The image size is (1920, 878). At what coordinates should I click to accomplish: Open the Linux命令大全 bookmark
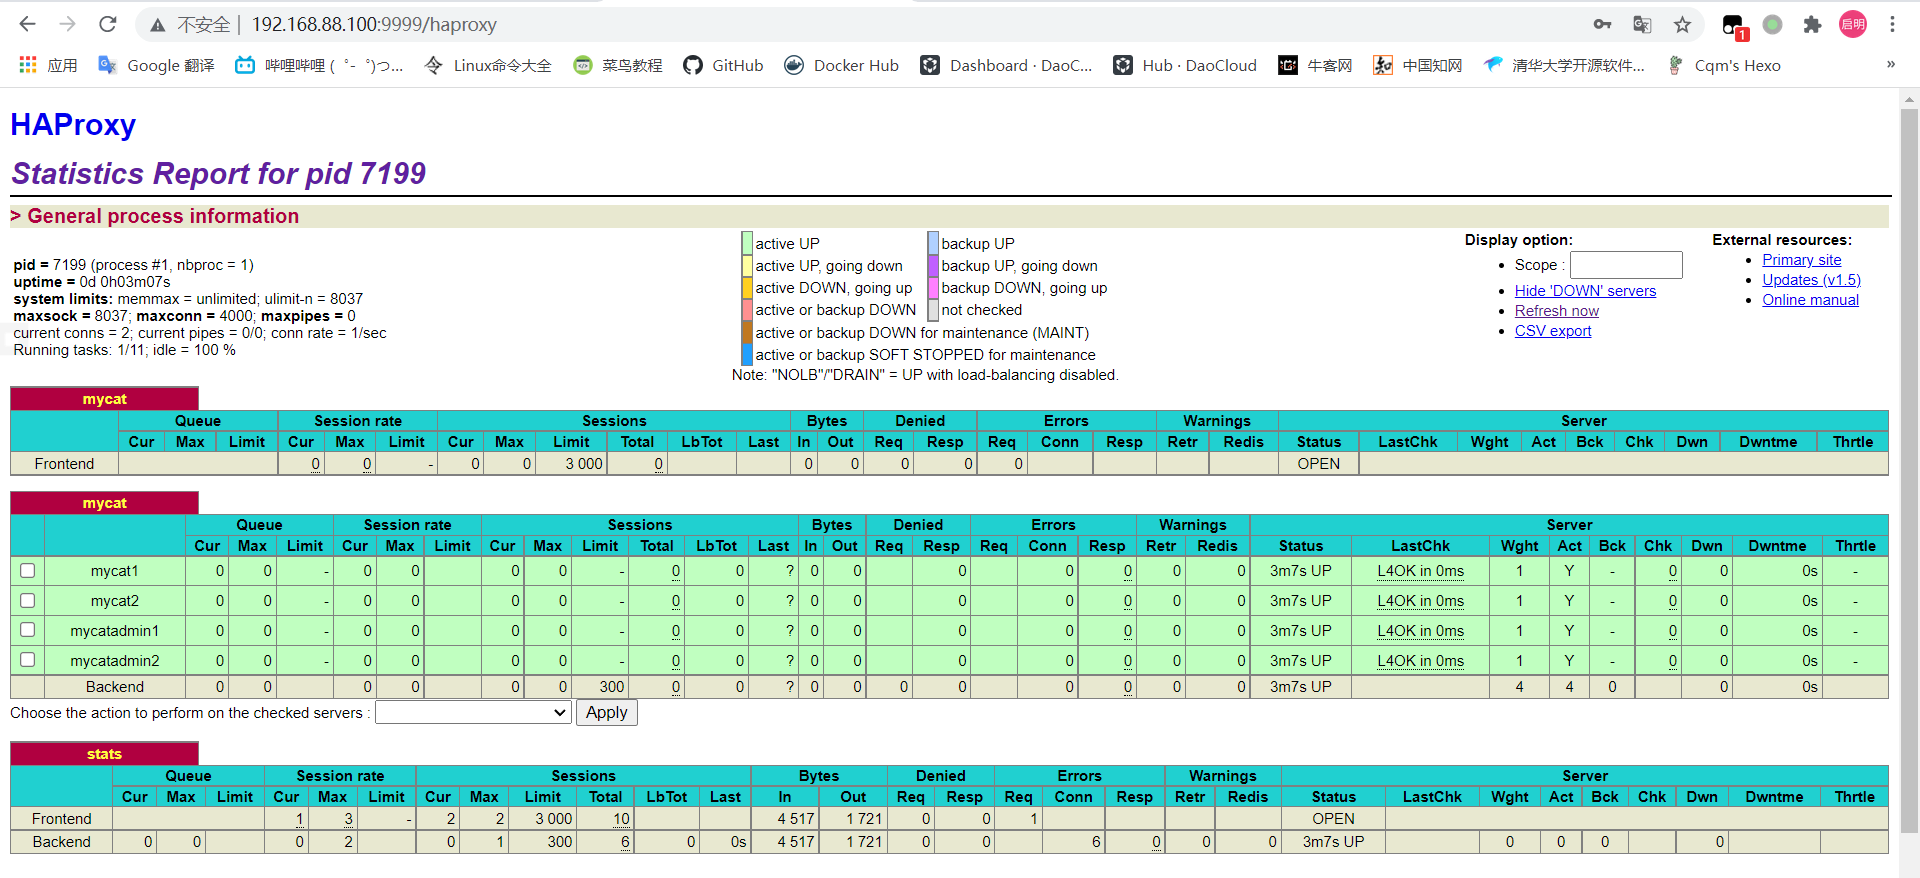tap(488, 65)
